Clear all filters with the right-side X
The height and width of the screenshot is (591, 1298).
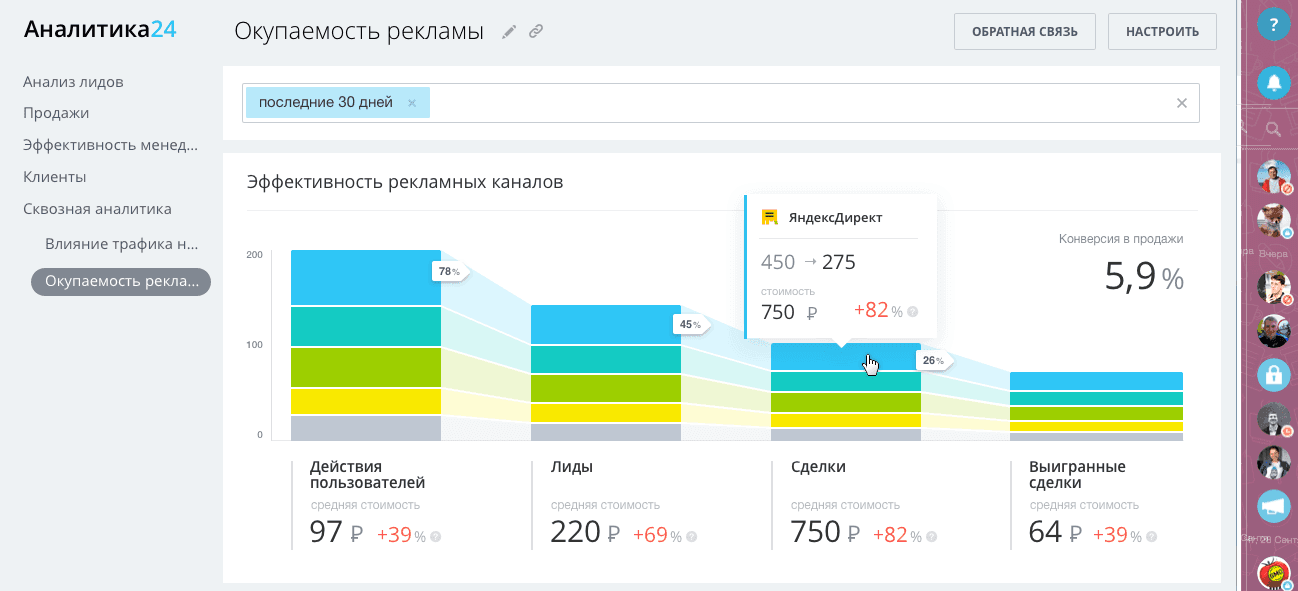click(x=1181, y=102)
